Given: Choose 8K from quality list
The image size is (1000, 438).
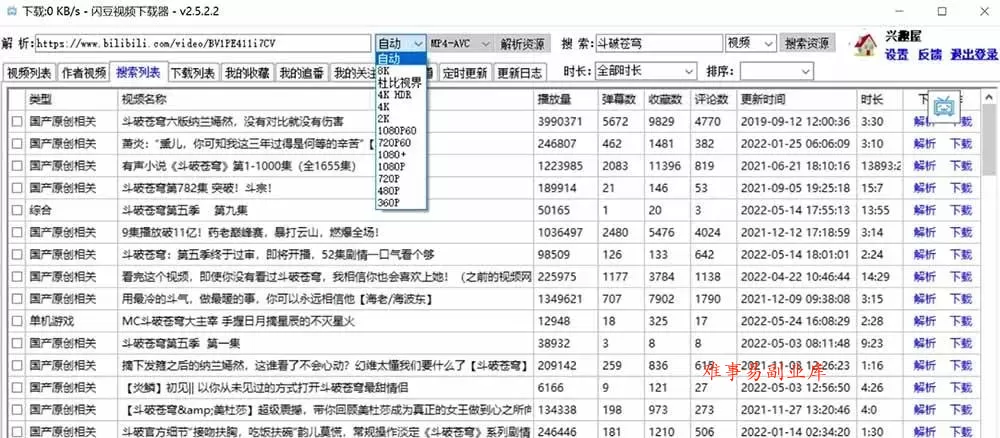Looking at the screenshot, I should pyautogui.click(x=401, y=69).
